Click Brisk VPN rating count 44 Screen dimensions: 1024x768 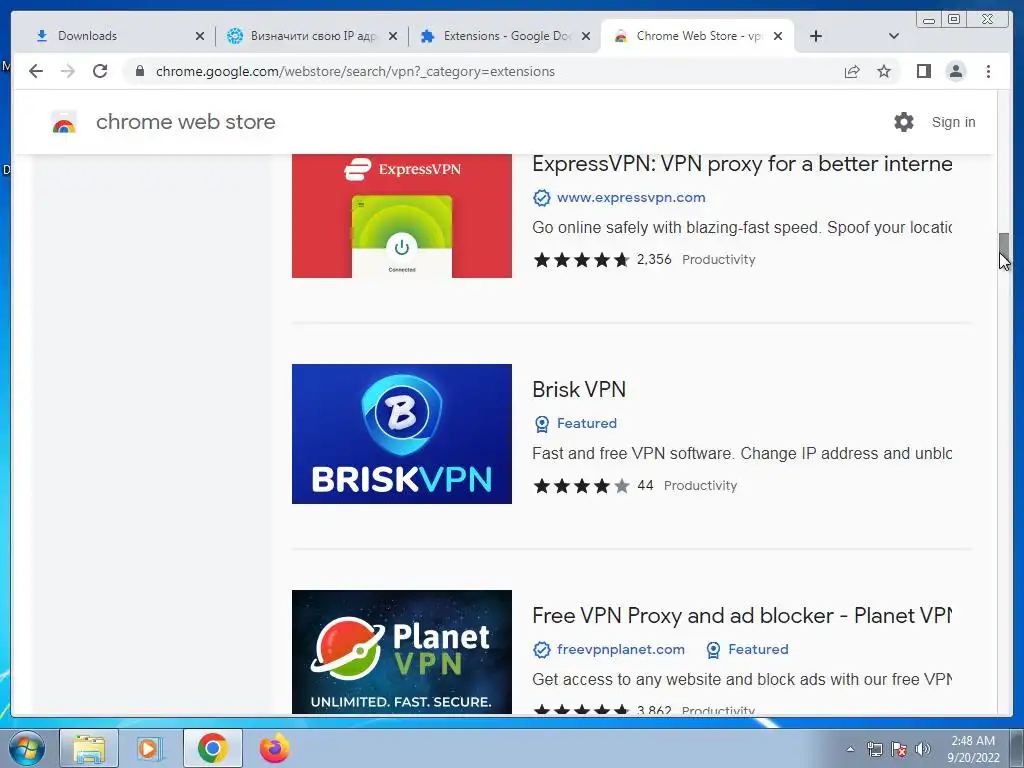click(645, 485)
